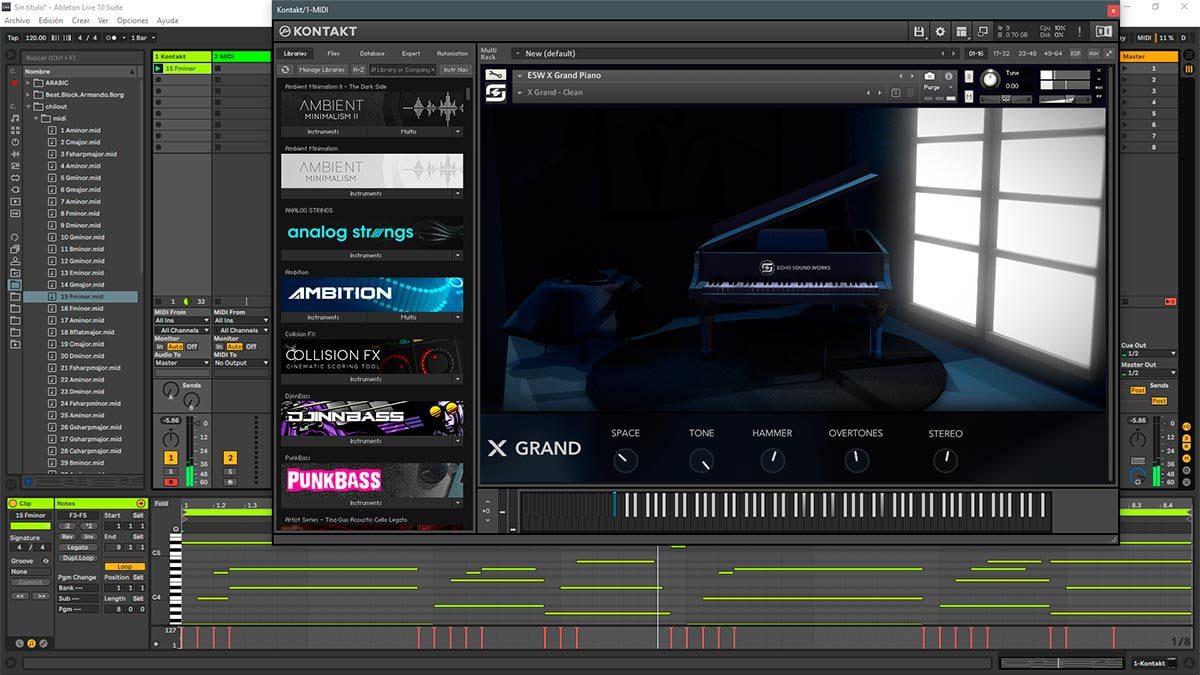Screen dimensions: 1200x675
Task: Click the Library or Company search field
Action: (402, 70)
